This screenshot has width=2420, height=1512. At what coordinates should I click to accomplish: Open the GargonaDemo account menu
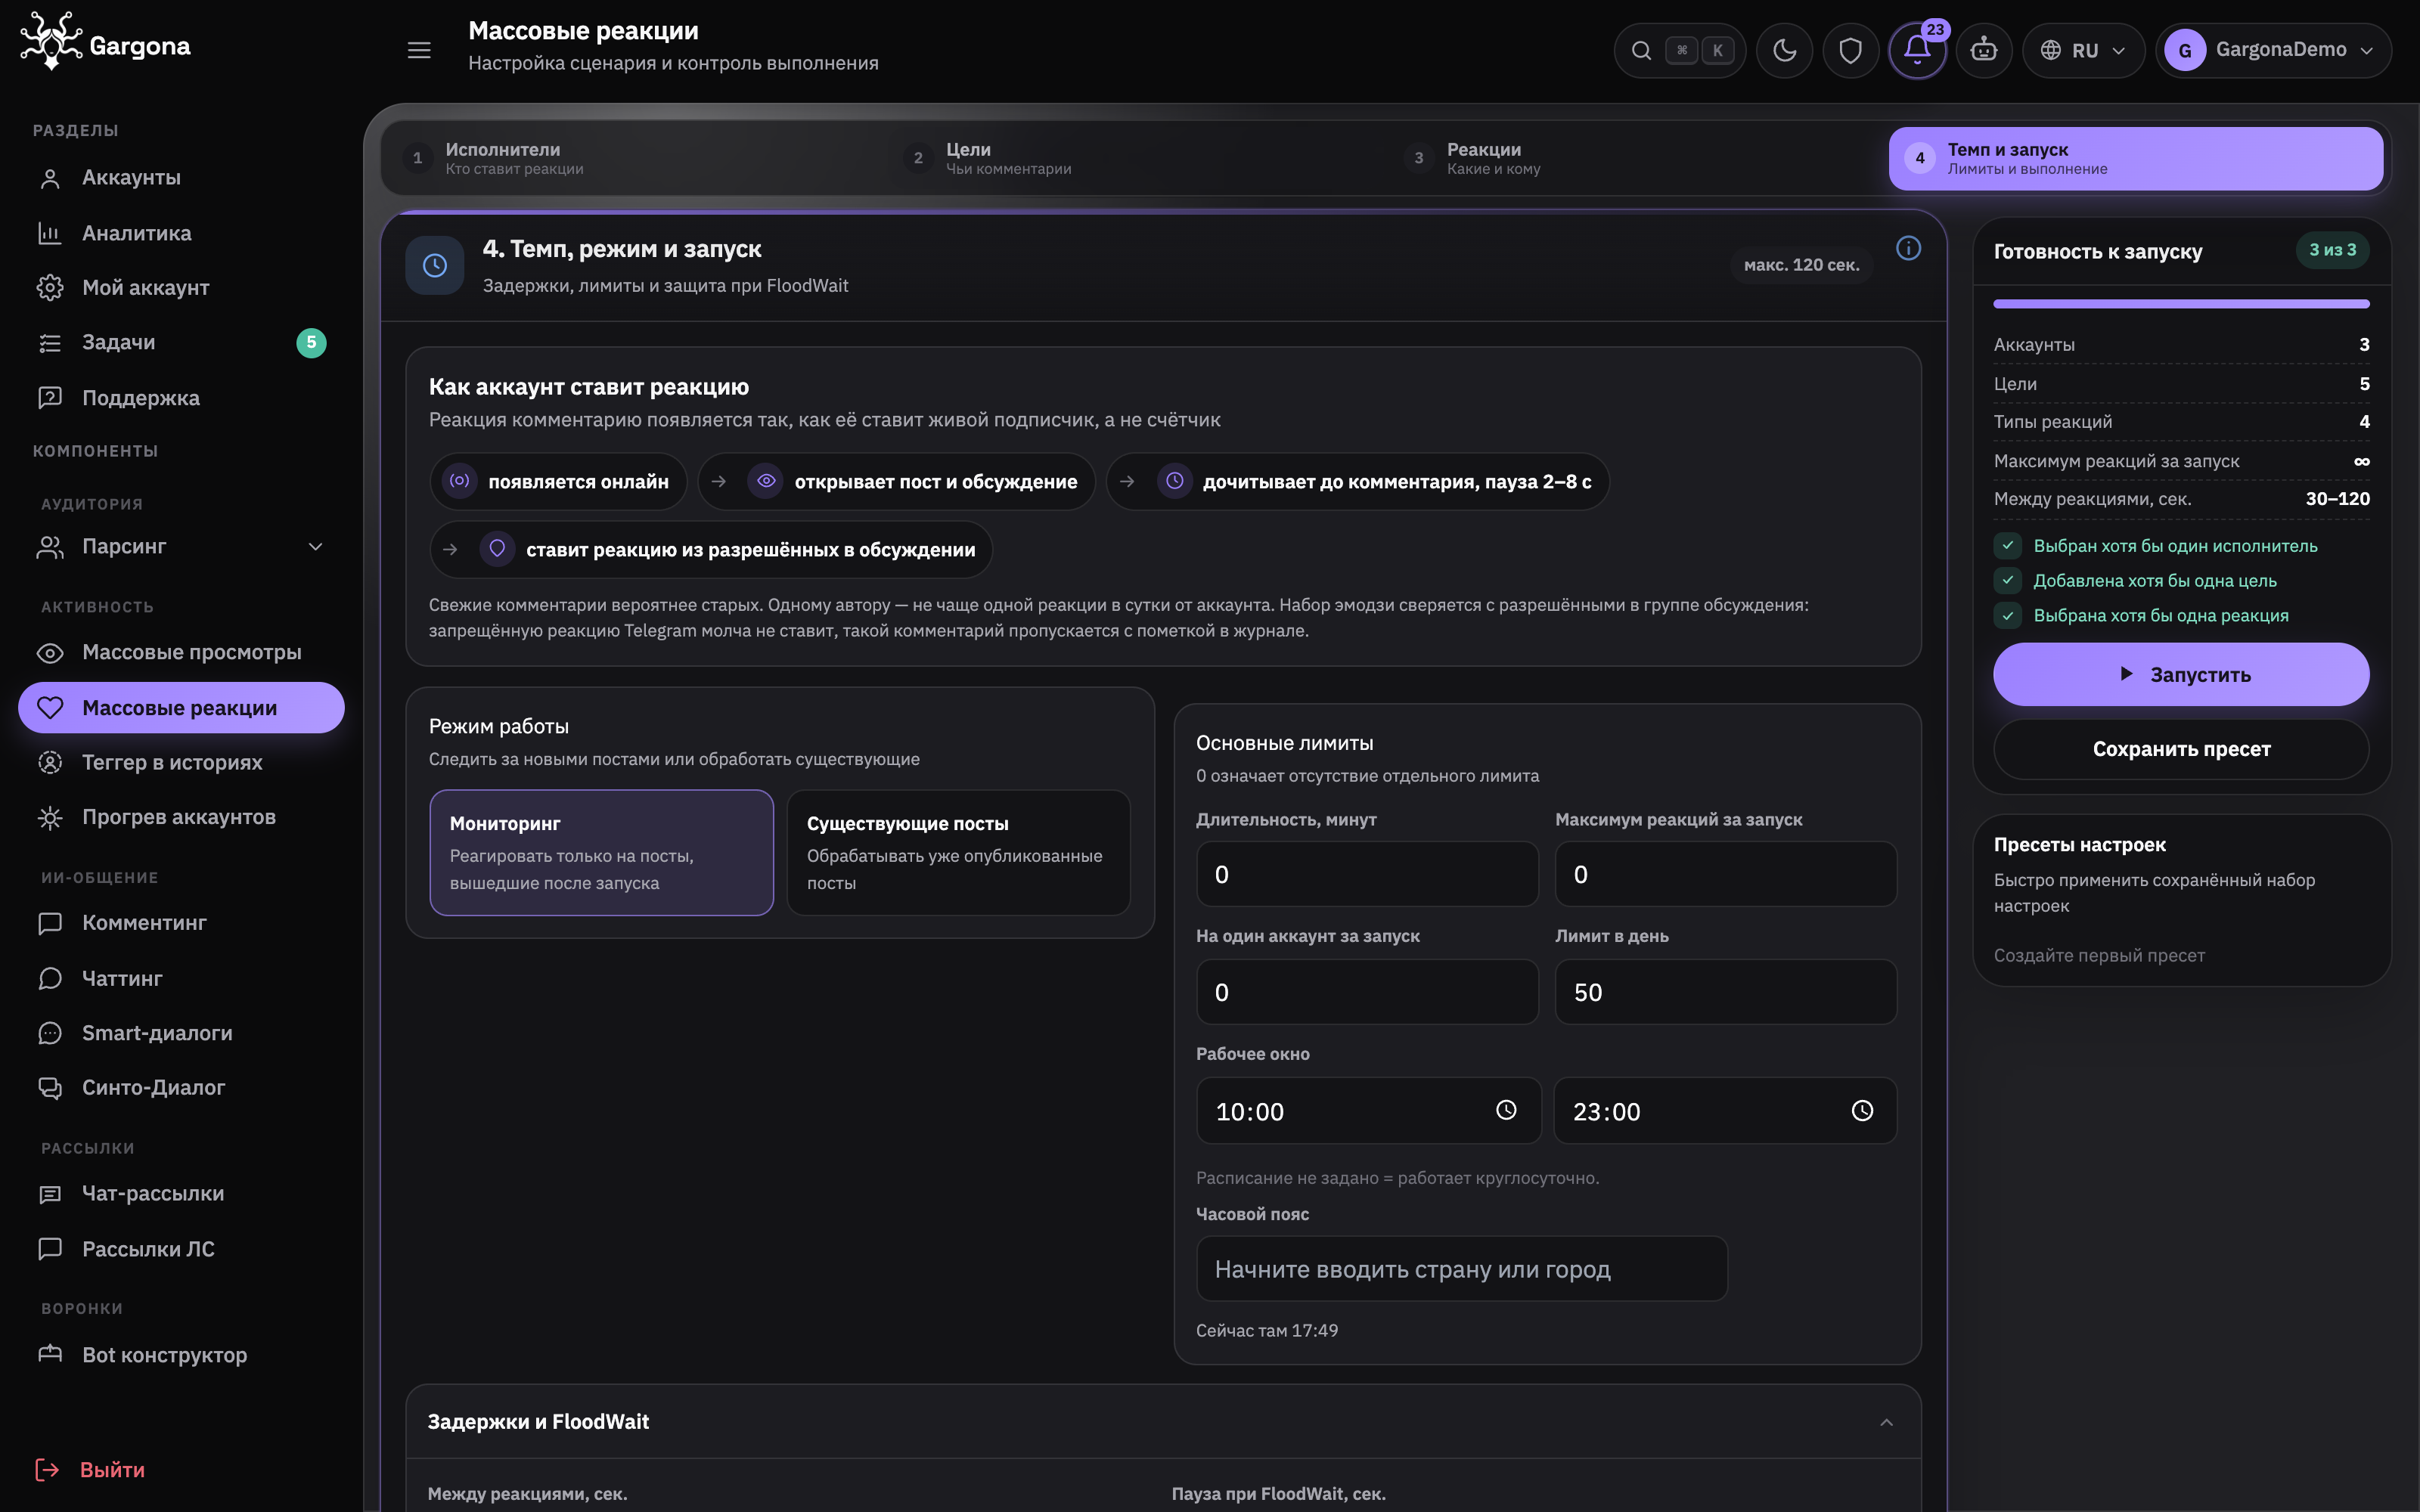pos(2273,50)
